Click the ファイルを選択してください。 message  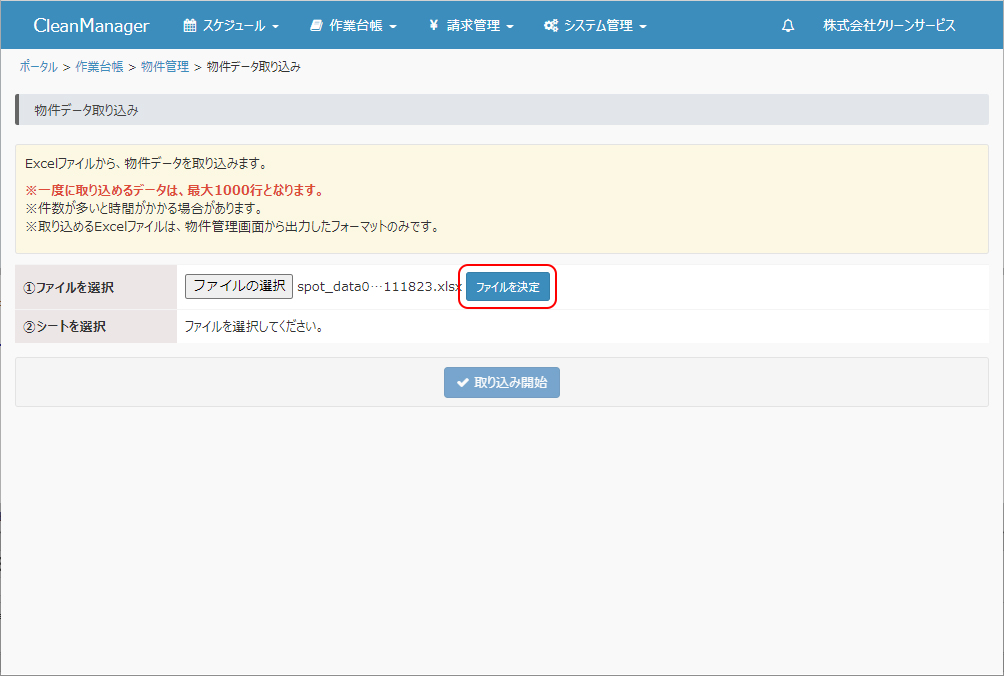point(254,326)
